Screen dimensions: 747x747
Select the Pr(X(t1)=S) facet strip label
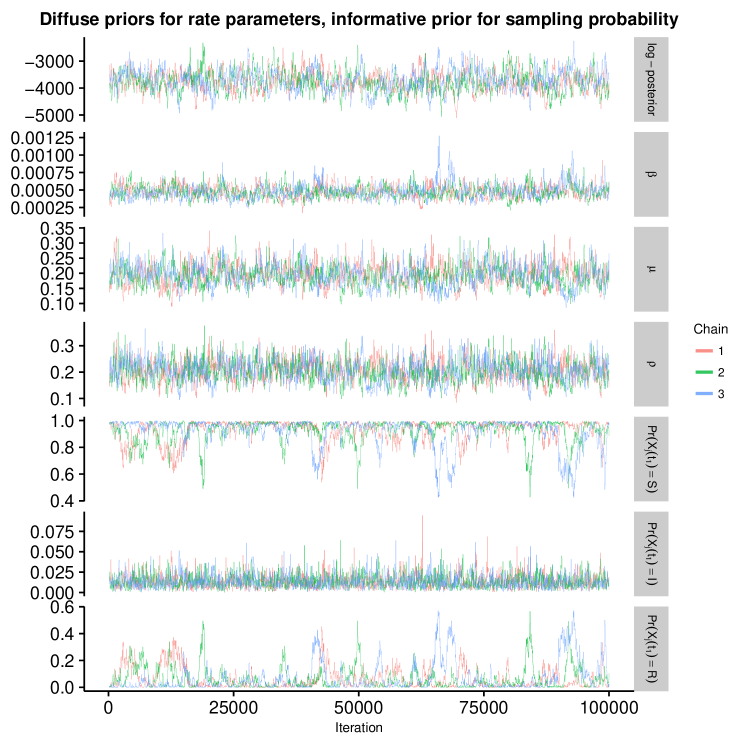click(651, 459)
